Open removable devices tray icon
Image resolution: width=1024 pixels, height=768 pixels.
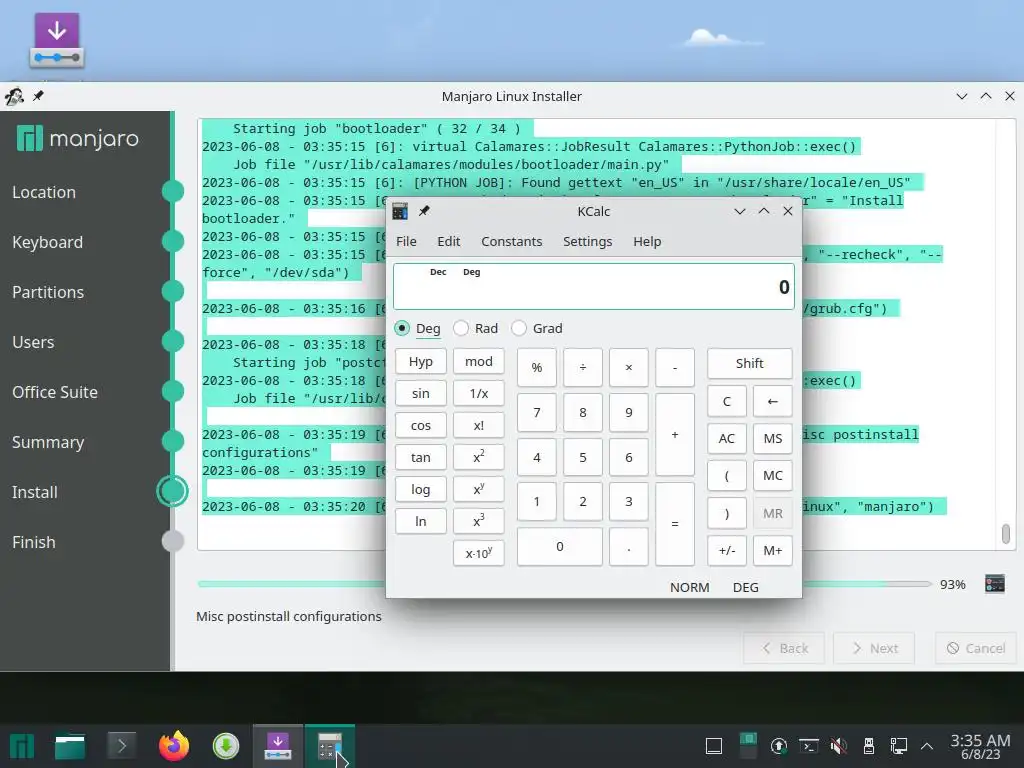(869, 746)
